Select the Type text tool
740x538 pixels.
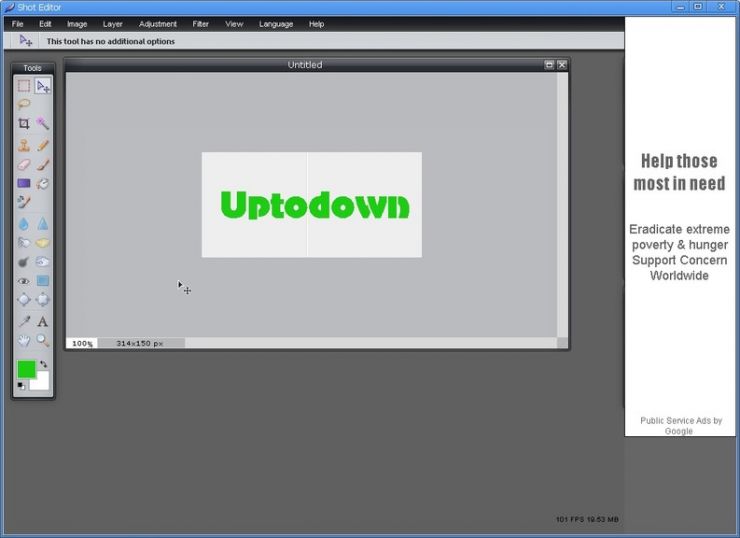click(43, 321)
